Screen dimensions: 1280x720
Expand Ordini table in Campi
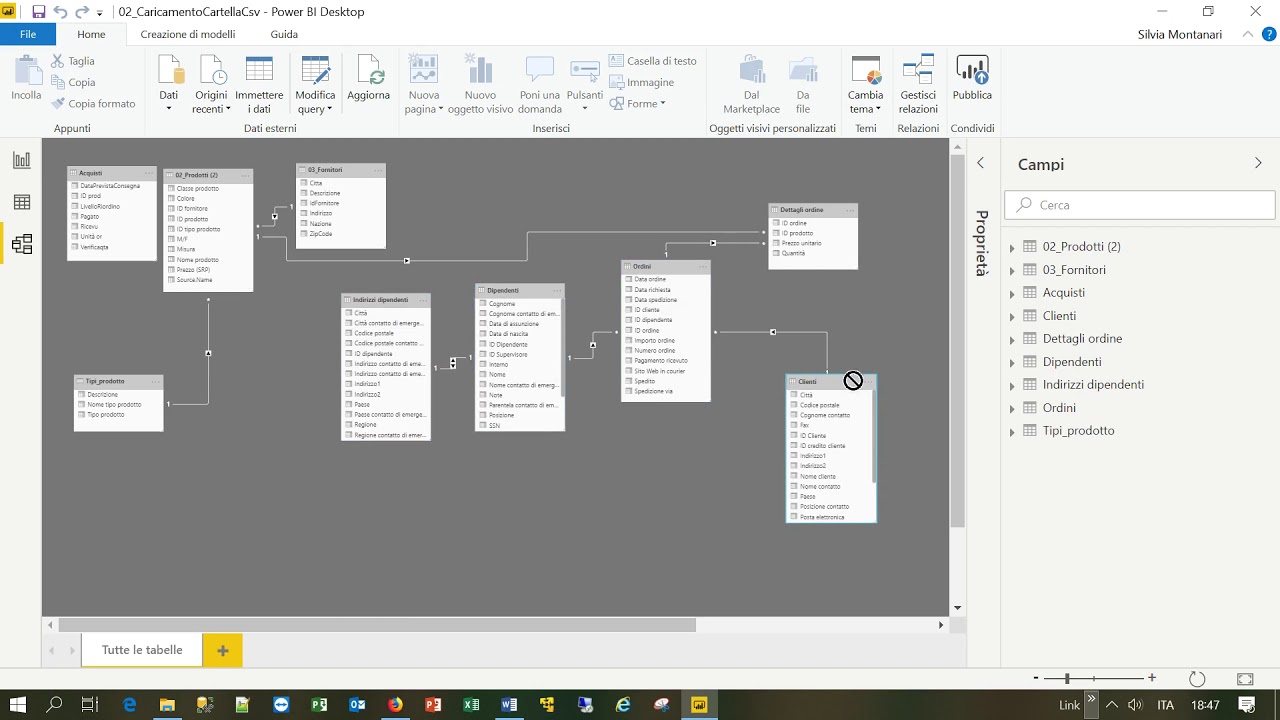1012,408
